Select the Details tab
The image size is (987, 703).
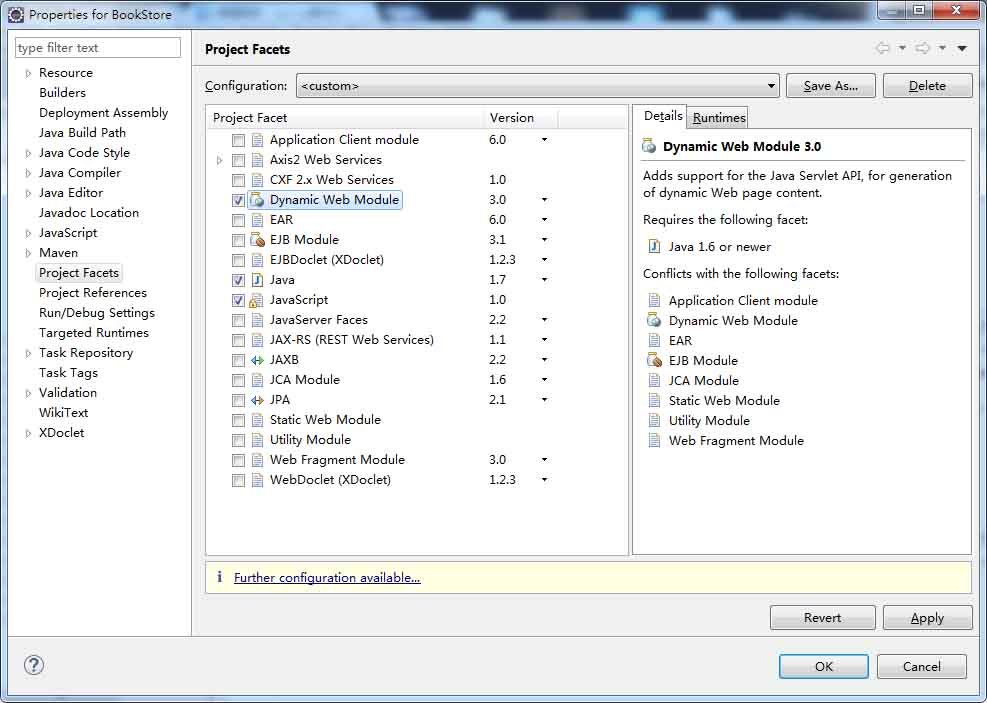coord(663,116)
